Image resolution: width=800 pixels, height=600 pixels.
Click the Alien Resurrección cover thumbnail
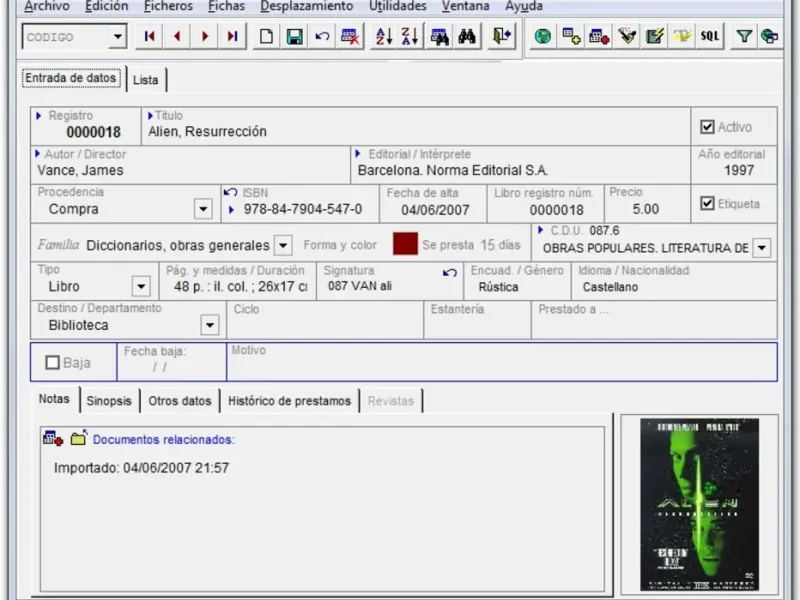(699, 505)
